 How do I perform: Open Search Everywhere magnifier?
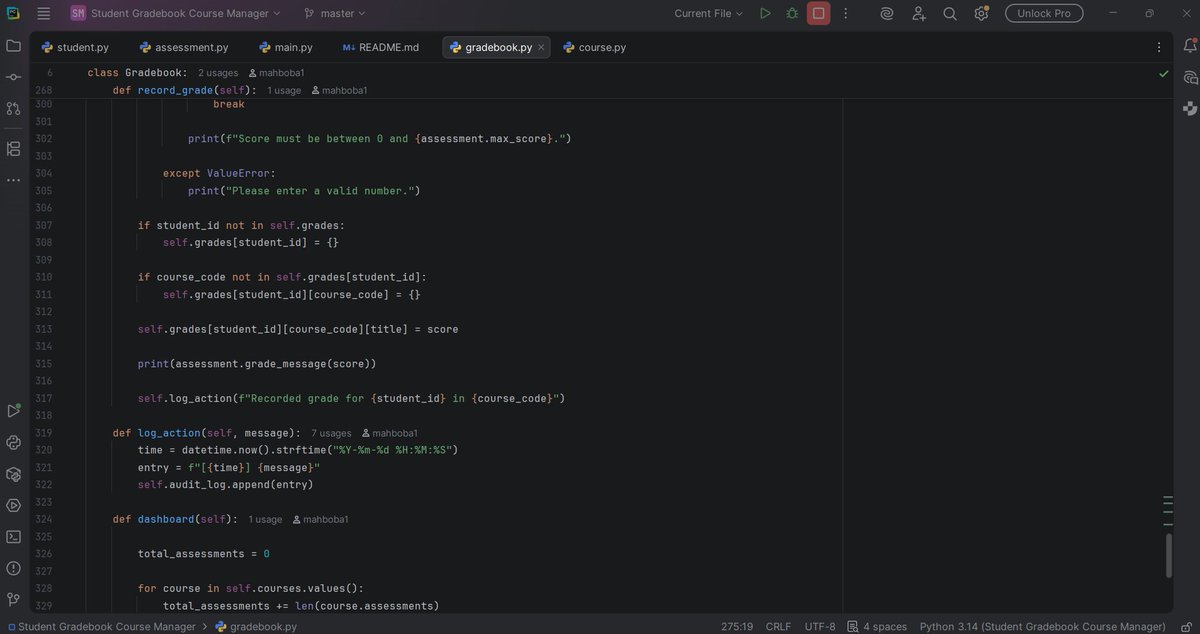[950, 13]
